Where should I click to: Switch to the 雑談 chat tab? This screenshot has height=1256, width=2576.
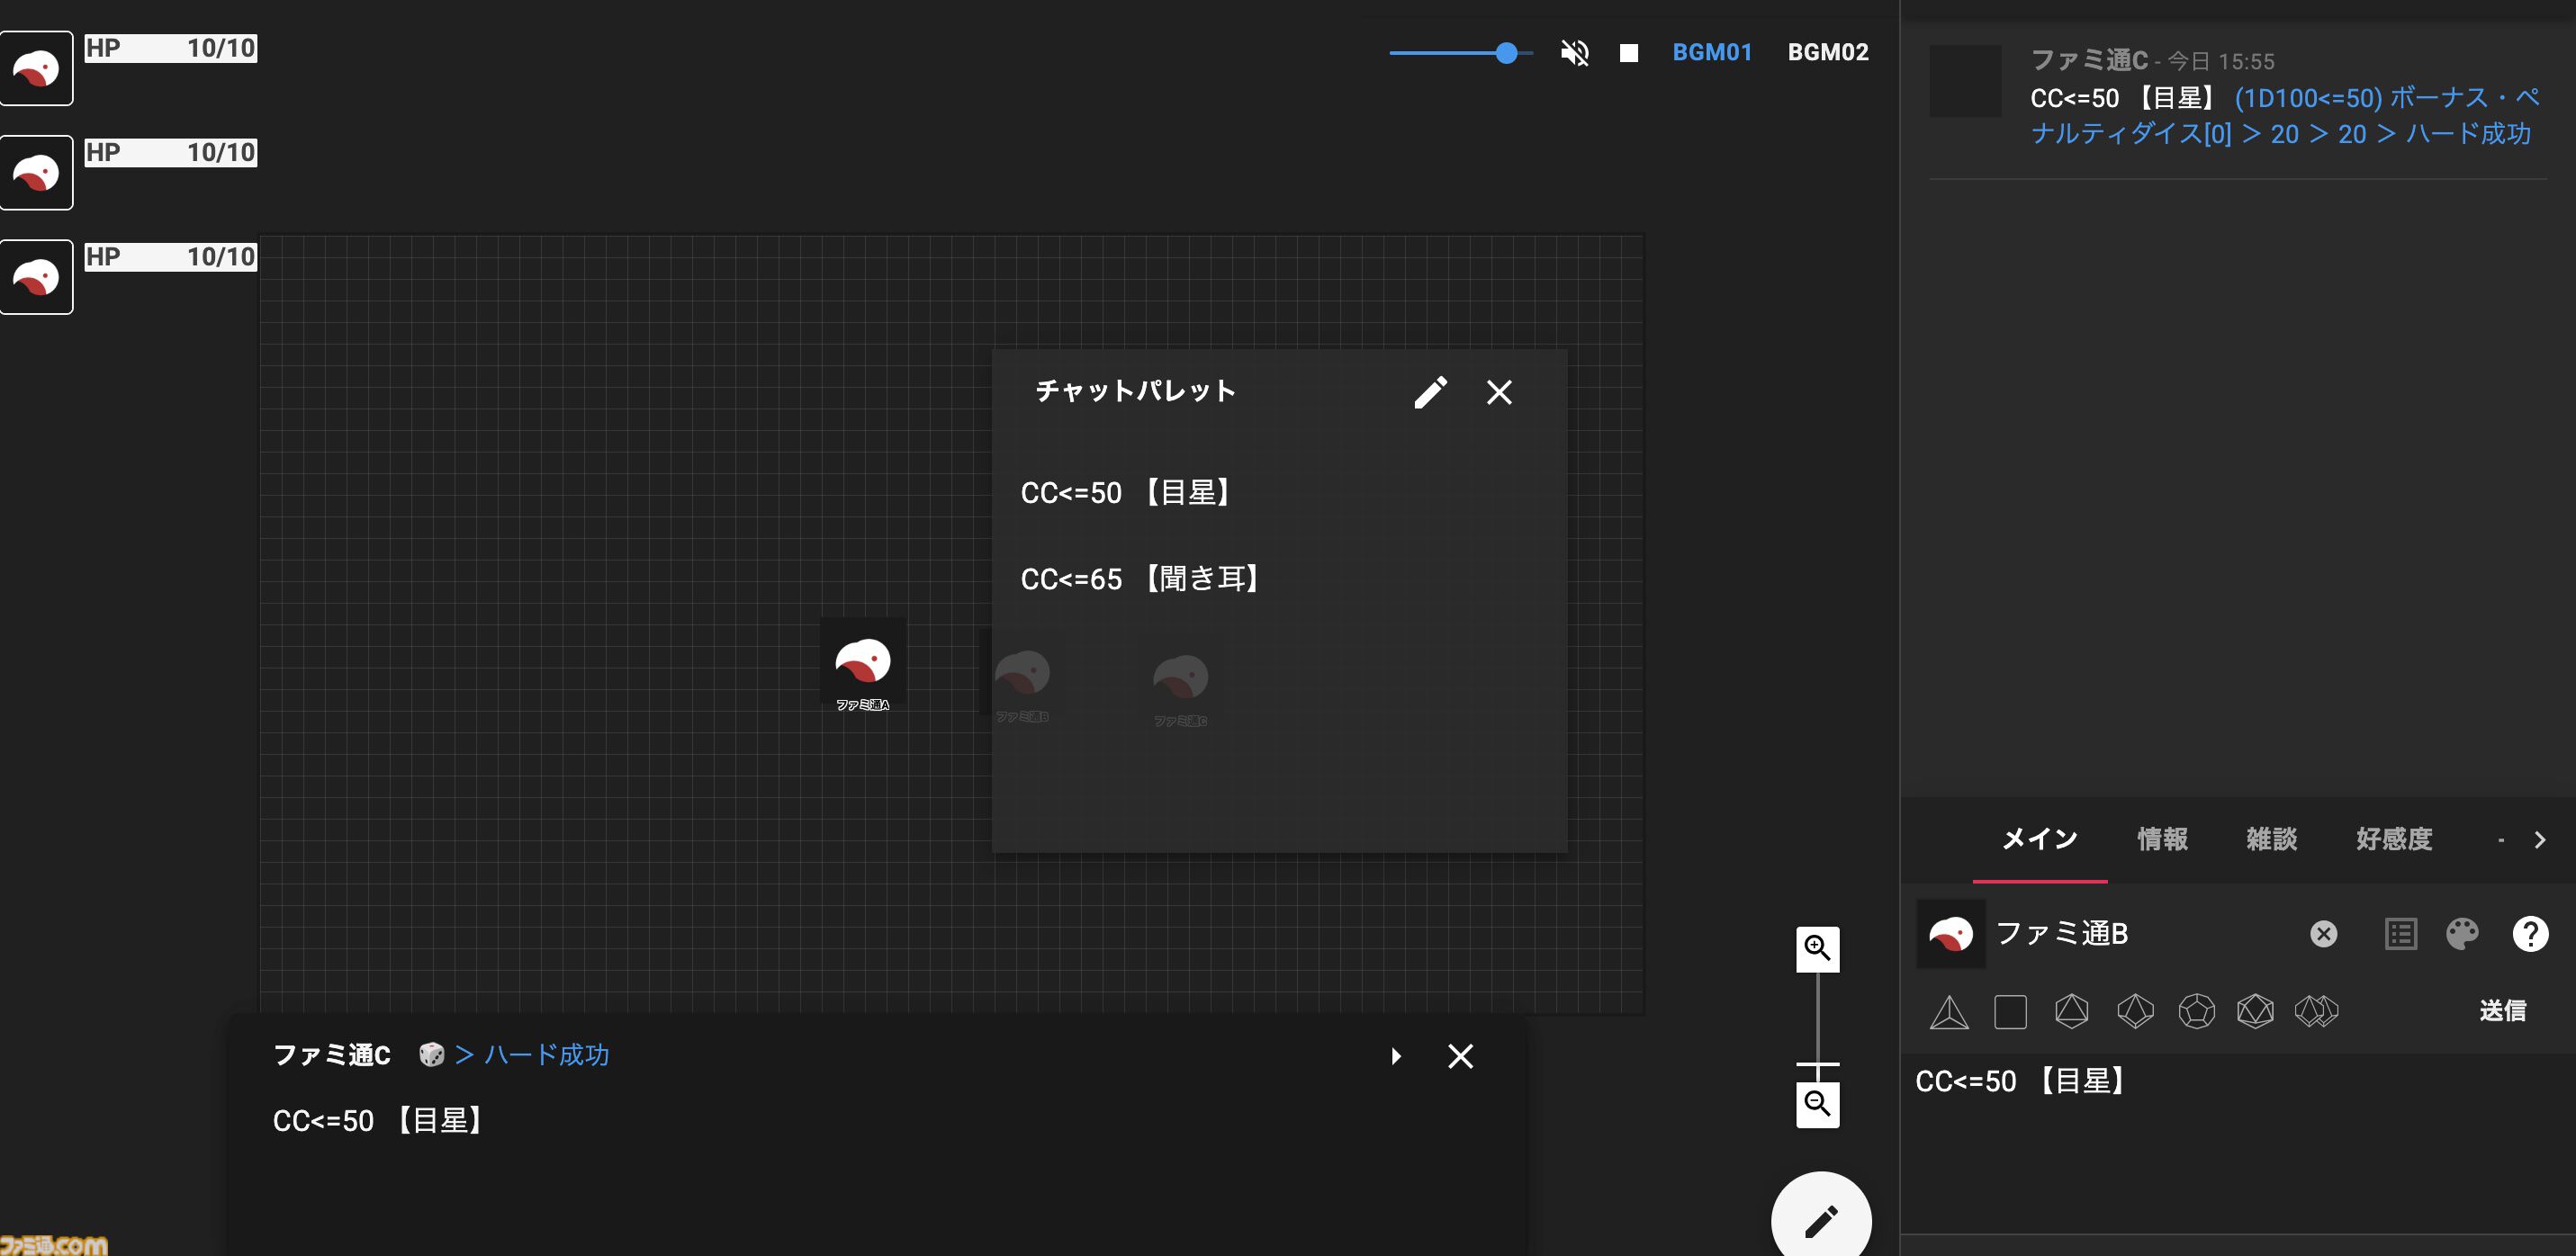(x=2271, y=839)
